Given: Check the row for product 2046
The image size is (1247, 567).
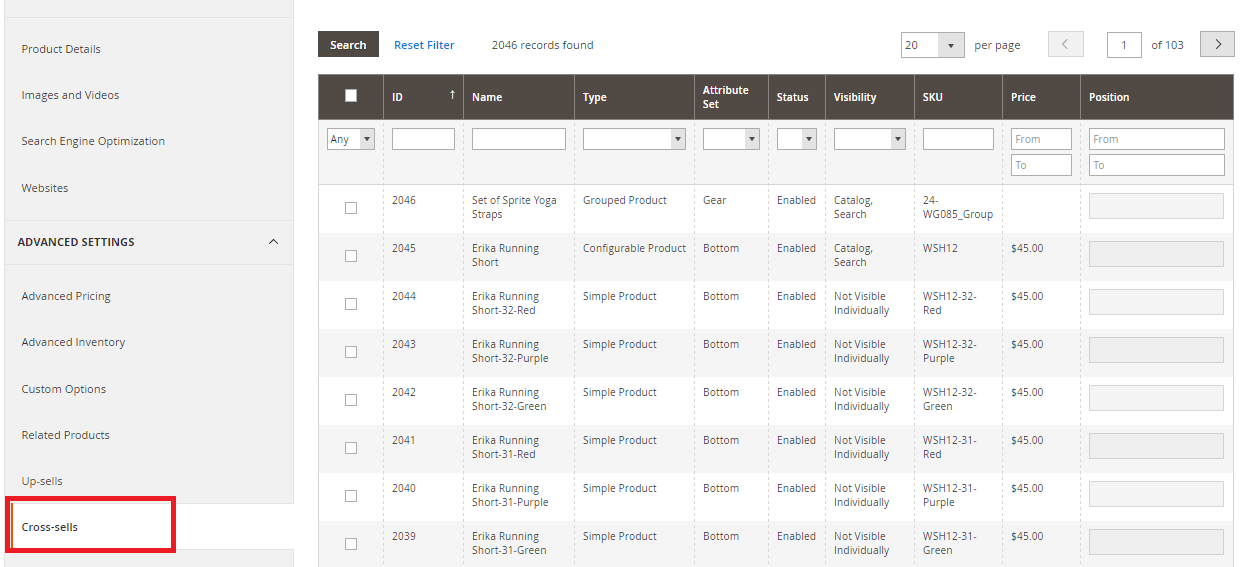Looking at the screenshot, I should pos(351,208).
